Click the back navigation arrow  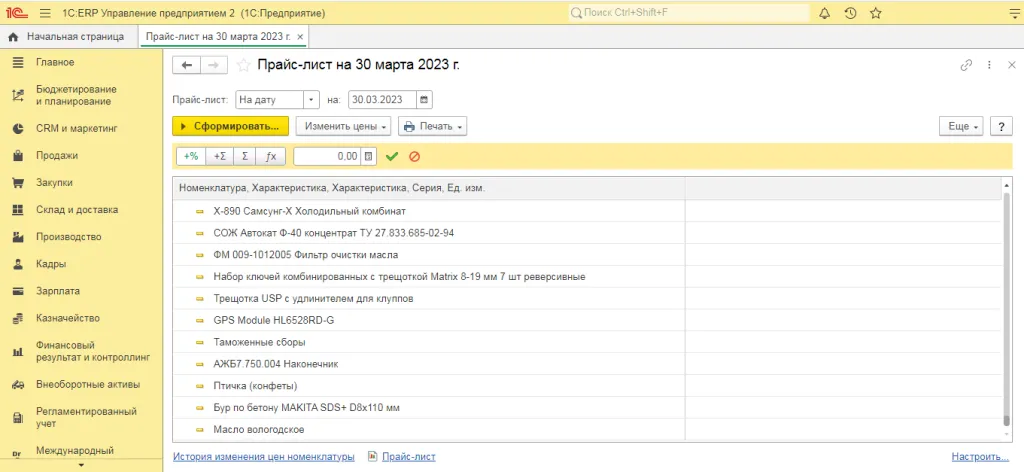(x=187, y=65)
